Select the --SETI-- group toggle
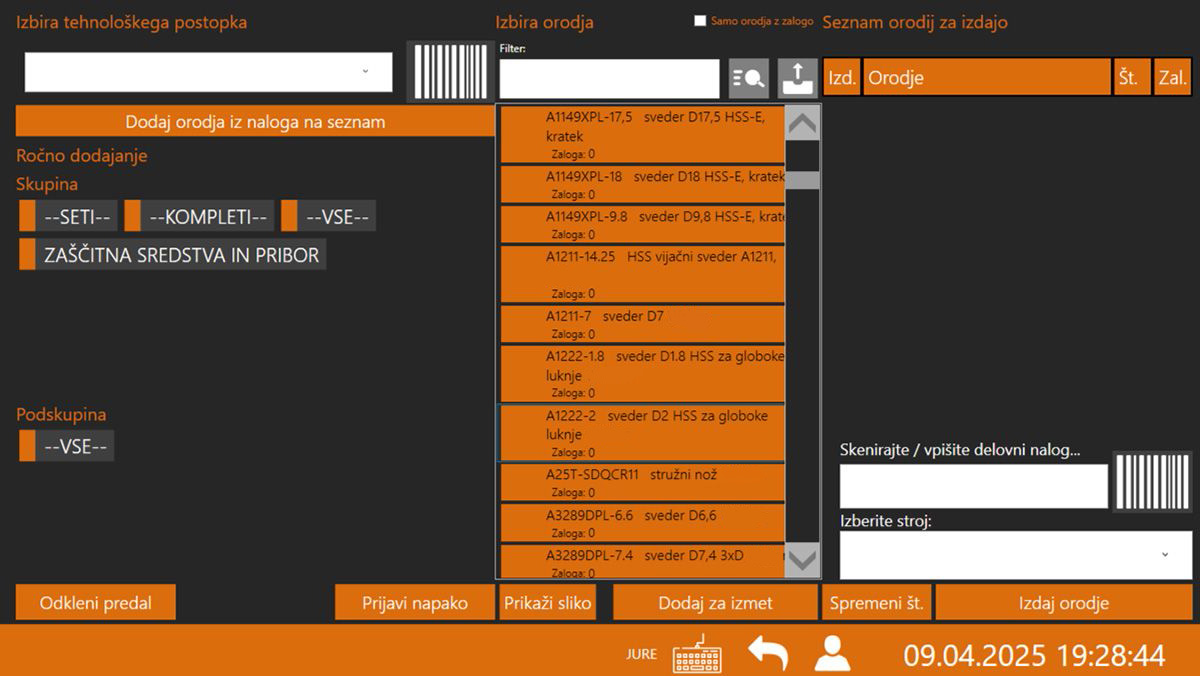The width and height of the screenshot is (1200, 676). [x=68, y=216]
